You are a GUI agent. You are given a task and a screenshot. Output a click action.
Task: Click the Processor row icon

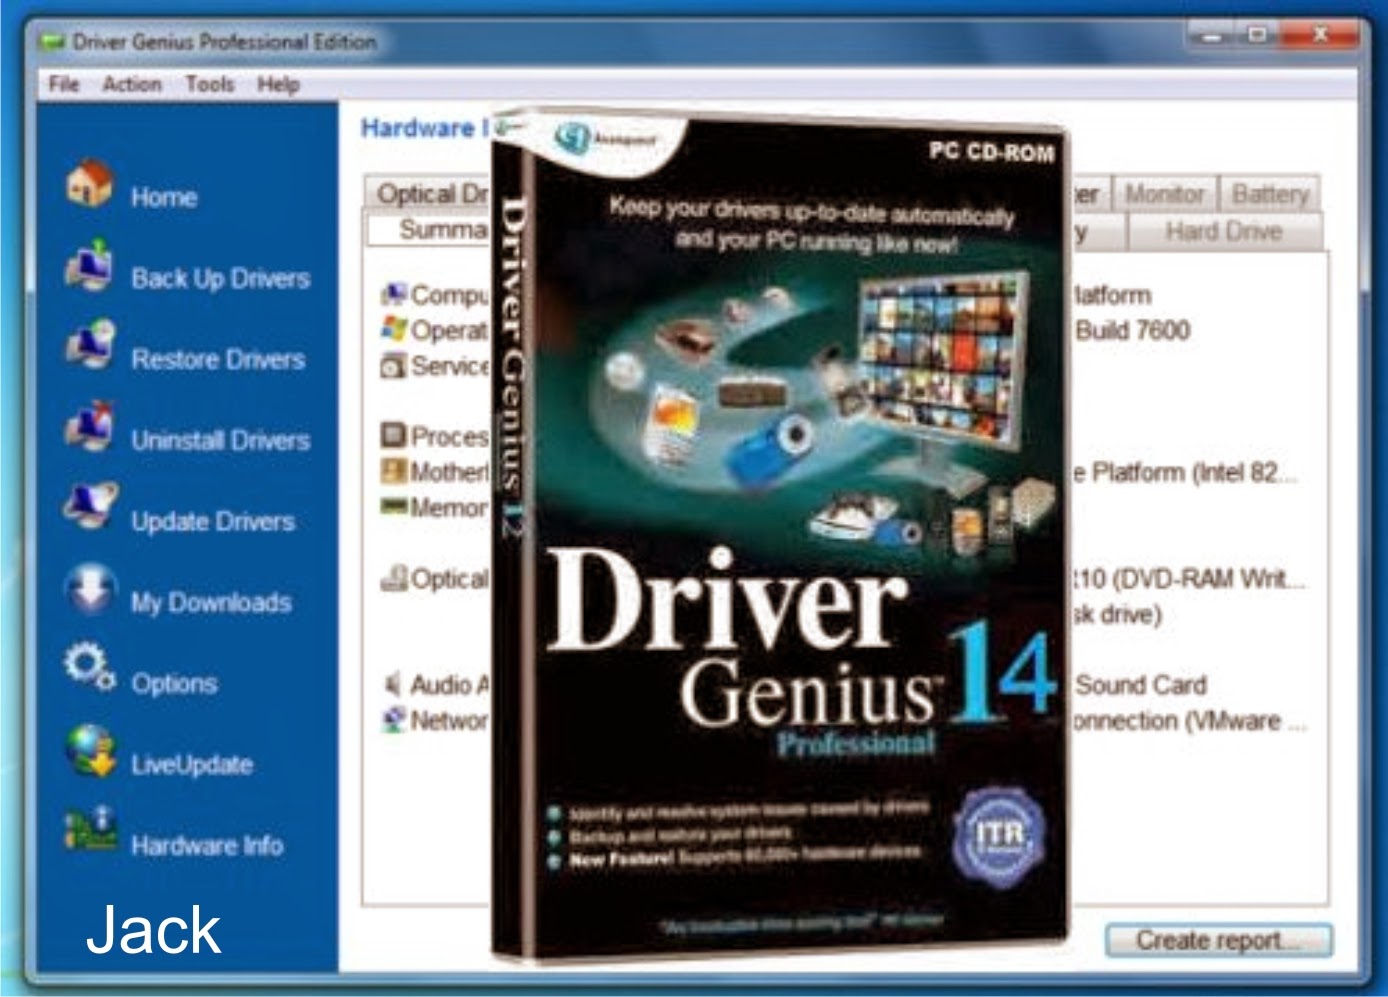pos(394,436)
